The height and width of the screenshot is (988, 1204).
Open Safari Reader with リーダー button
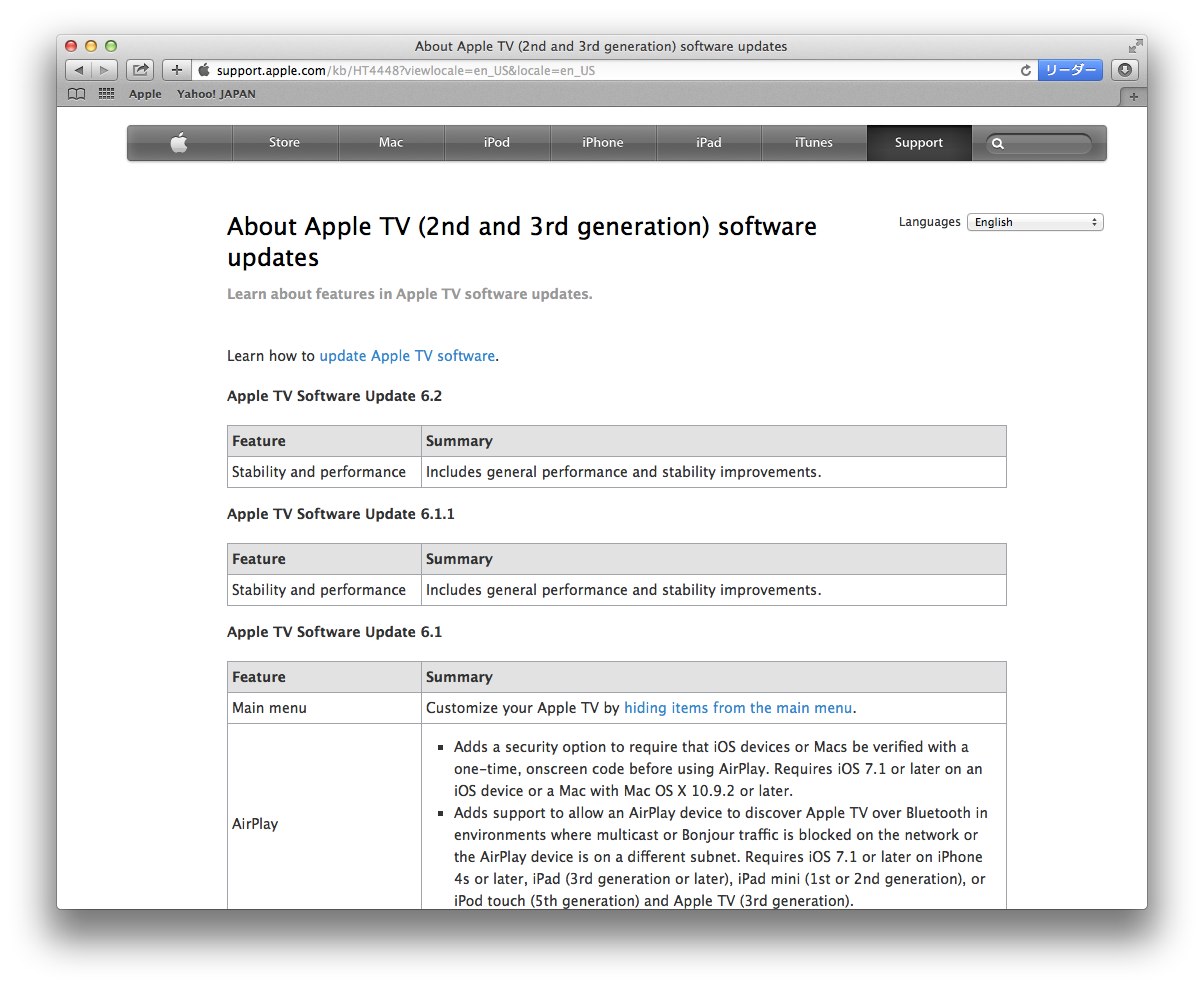coord(1070,70)
